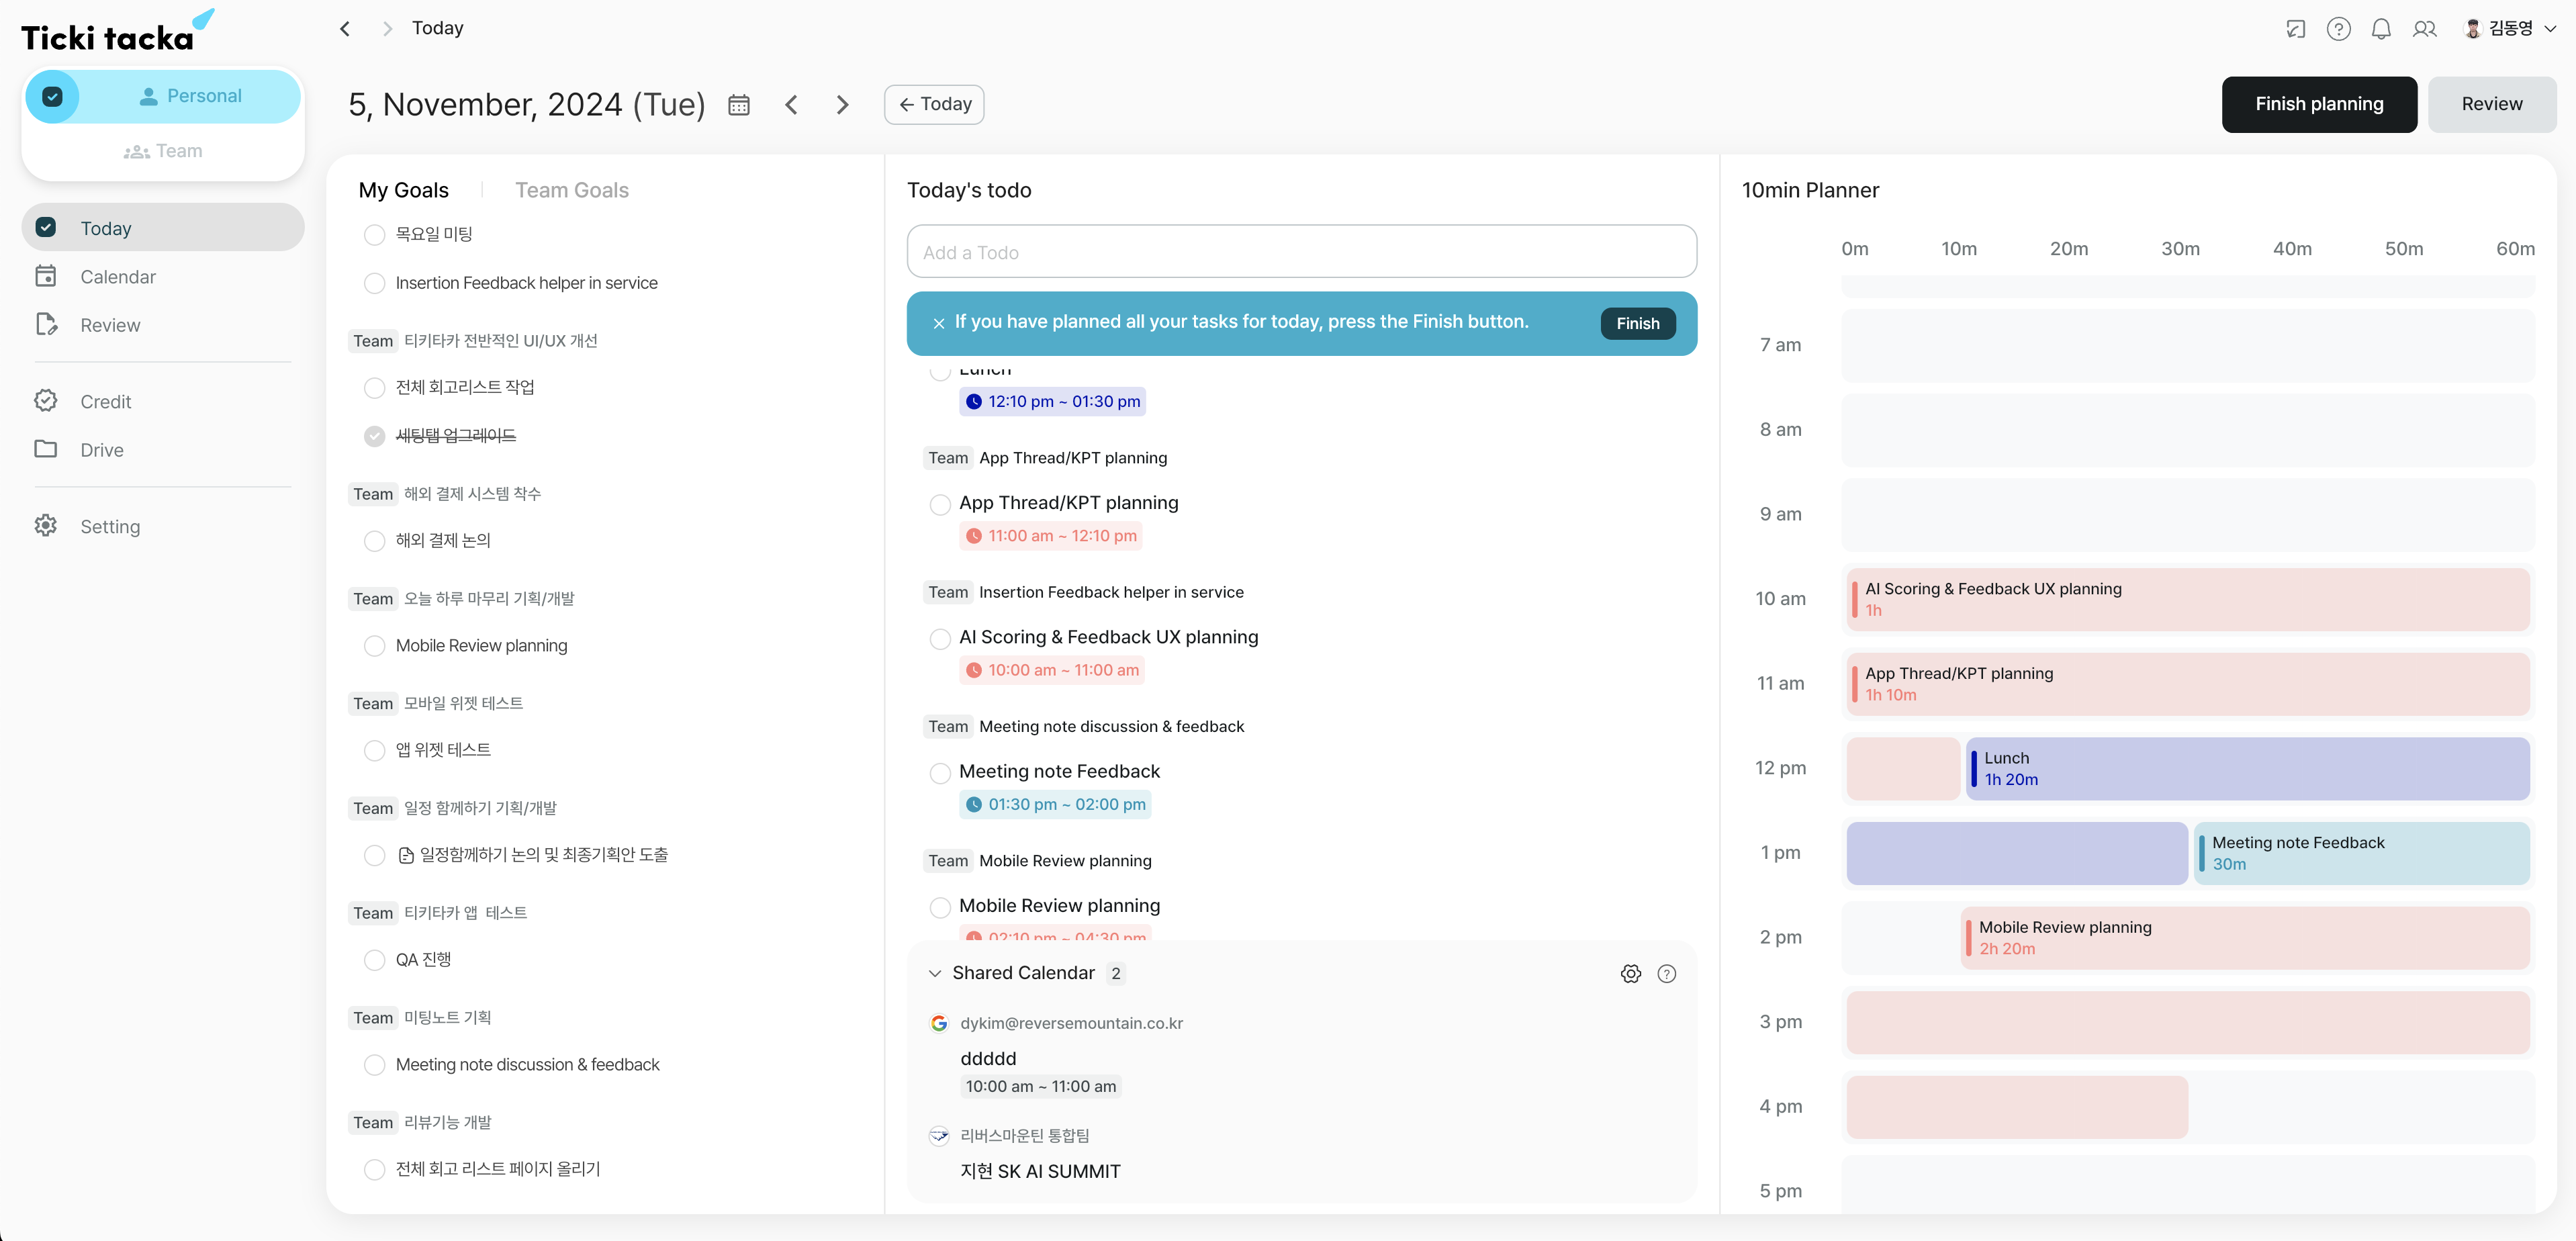Check off Insertion Feedback helper in service goal
The image size is (2576, 1241).
click(374, 283)
